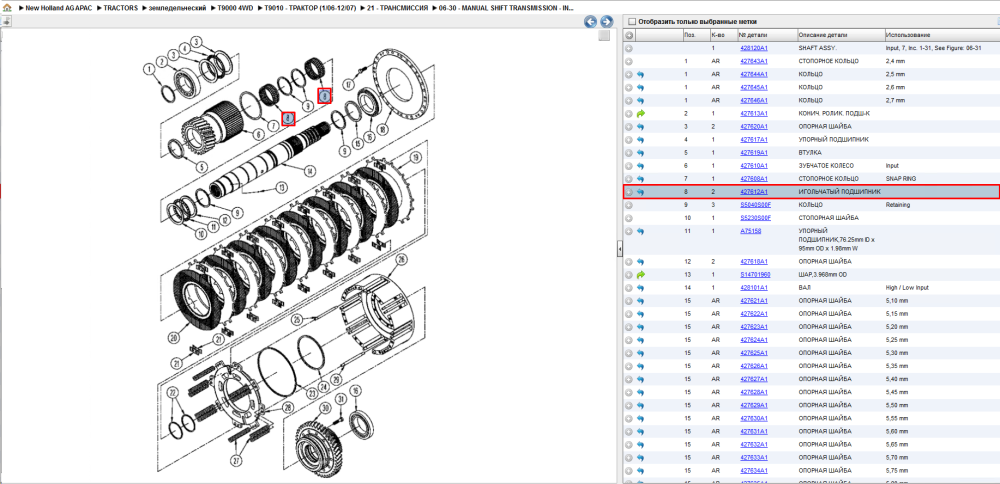Click blue arrow icon for part 427619A1
1000x484 pixels.
tap(640, 153)
